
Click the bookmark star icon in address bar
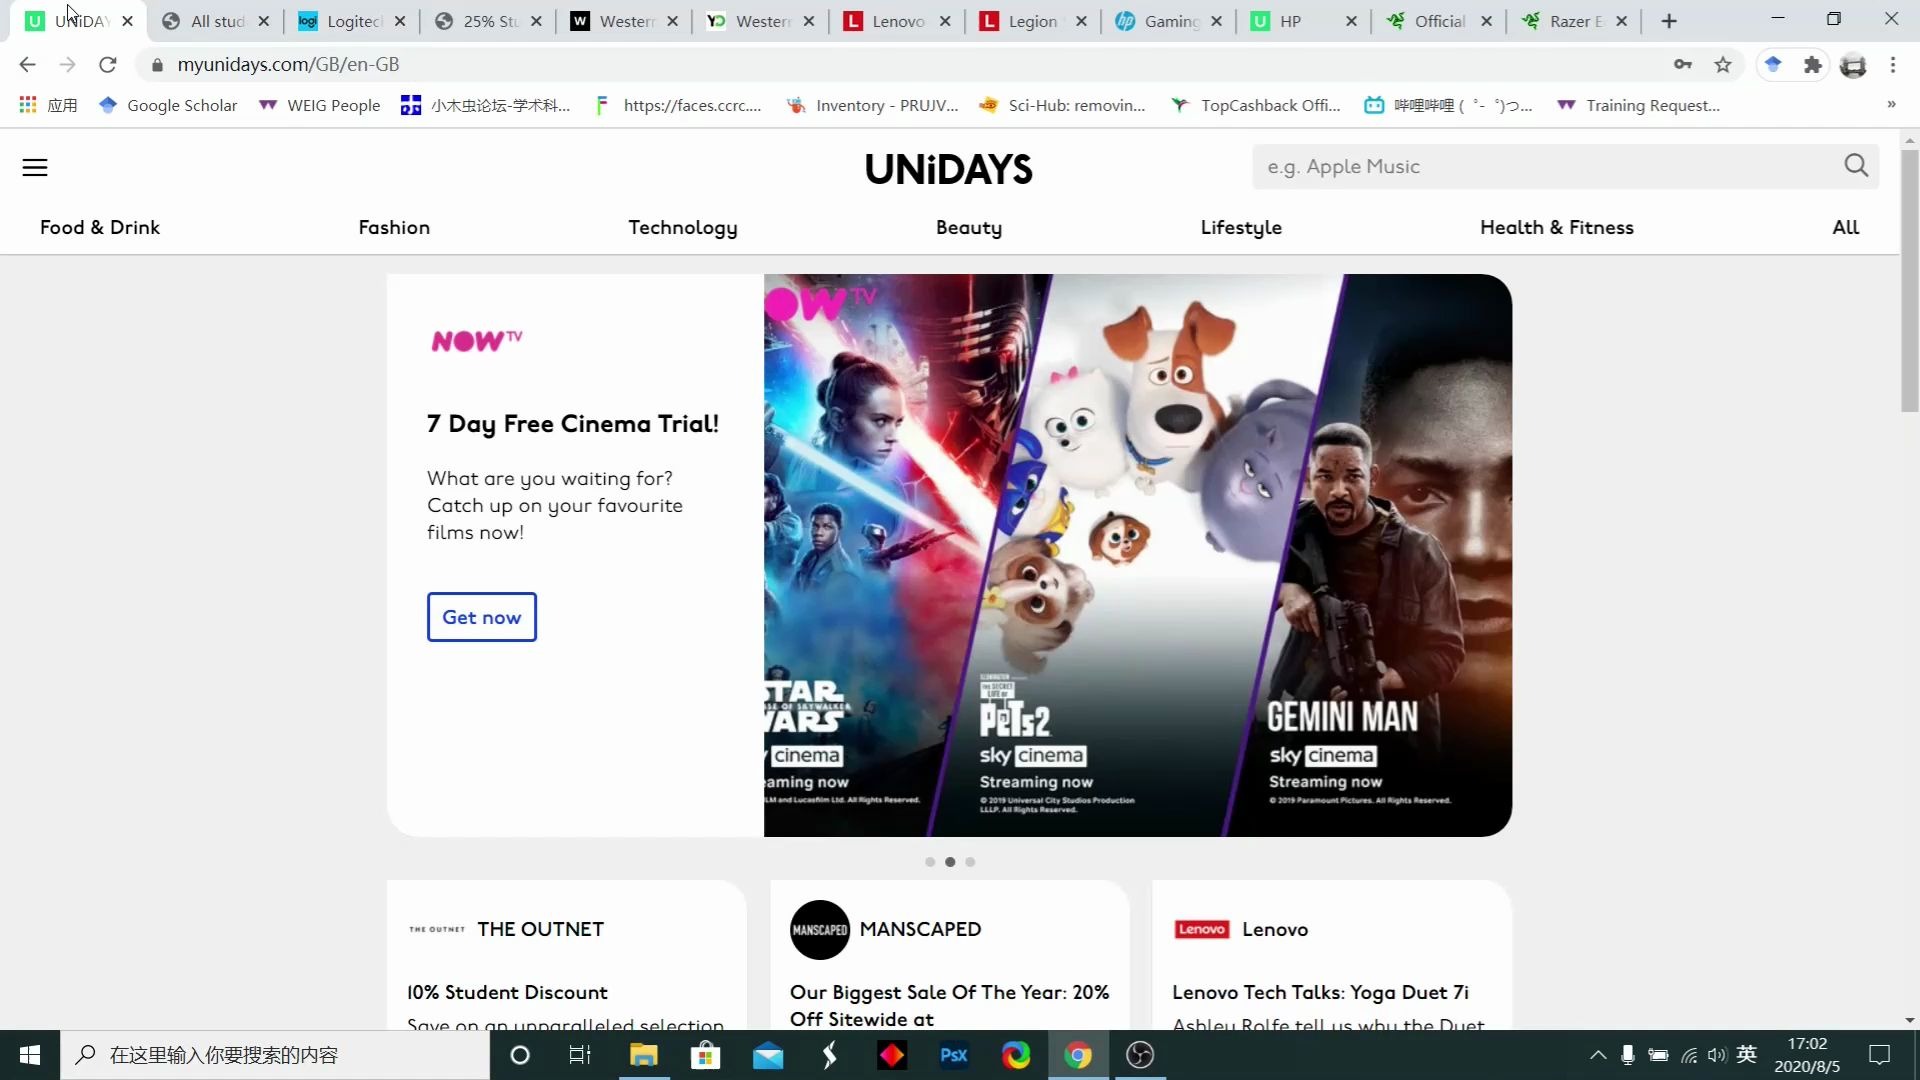[1724, 65]
